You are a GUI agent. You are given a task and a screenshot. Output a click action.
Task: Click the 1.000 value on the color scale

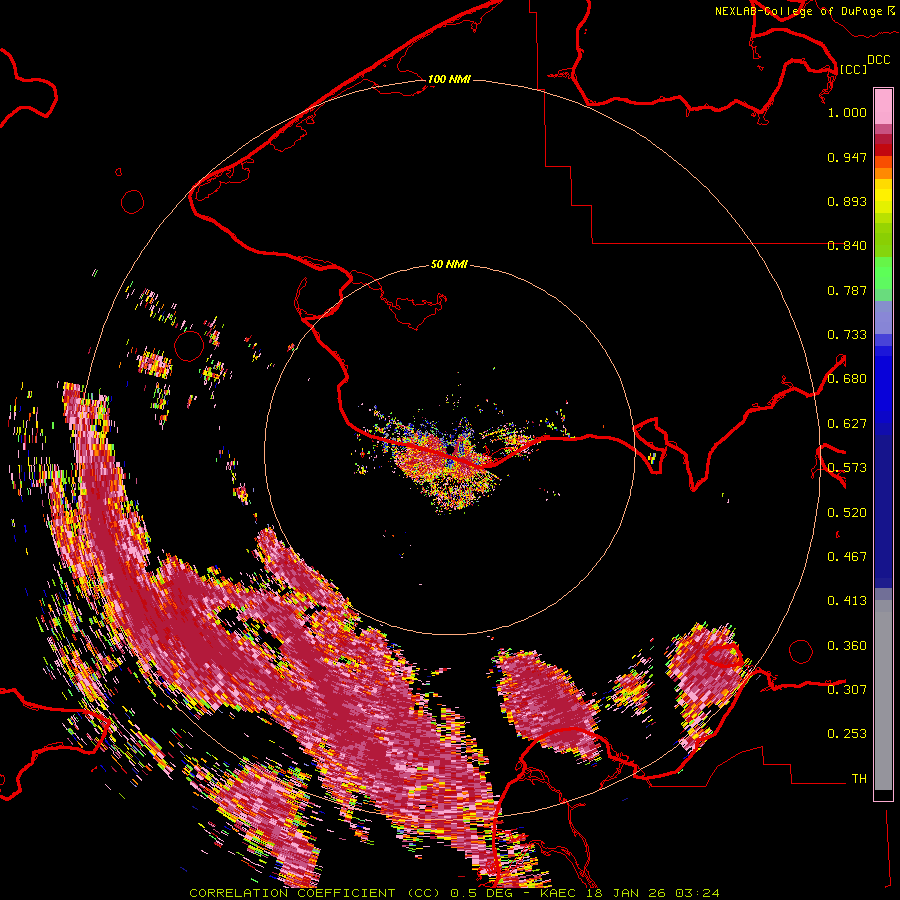(x=847, y=112)
